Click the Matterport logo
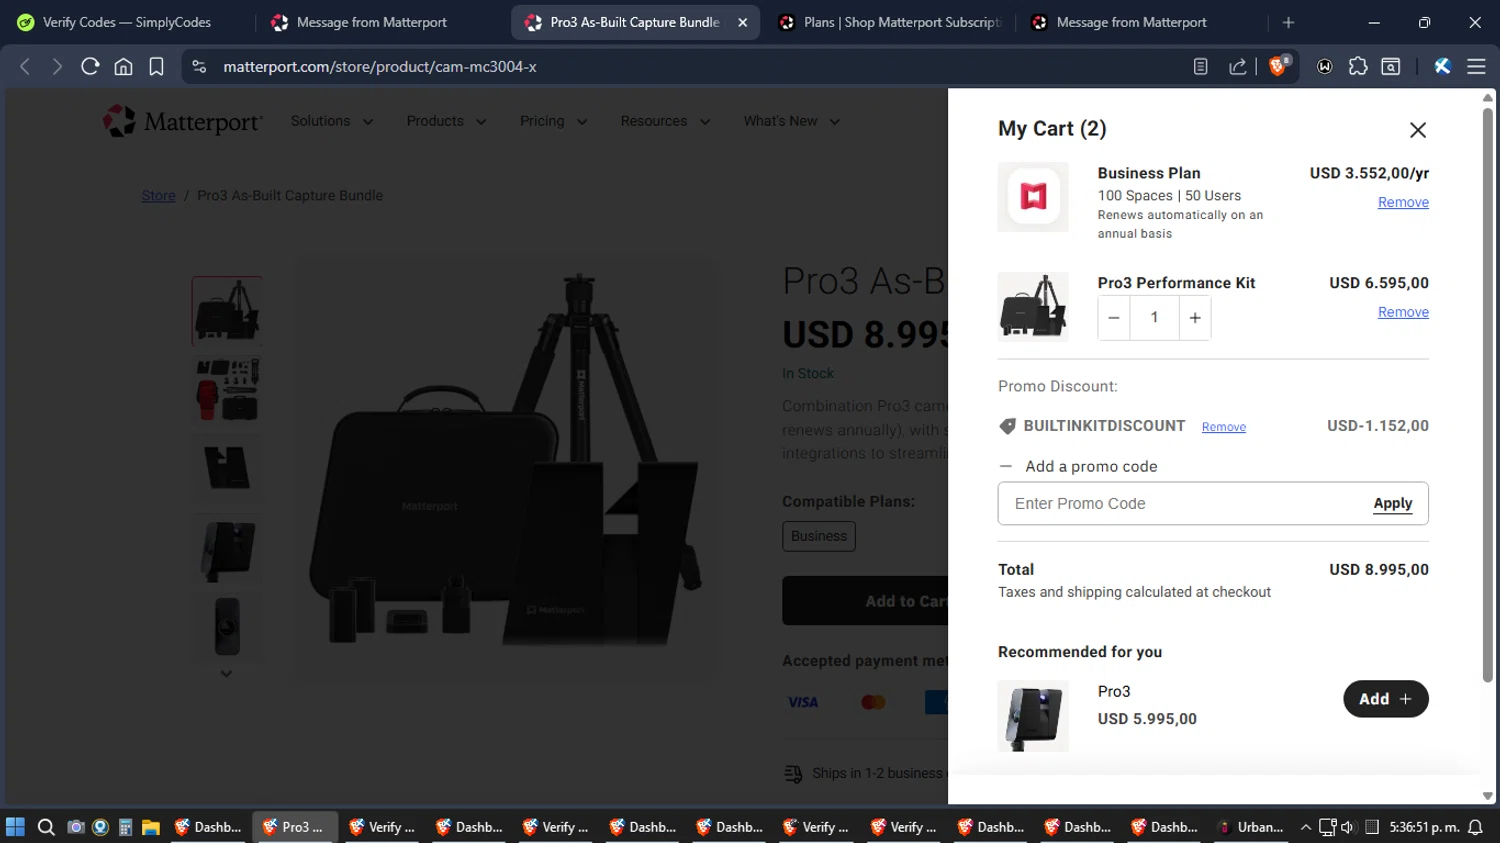The height and width of the screenshot is (843, 1500). pyautogui.click(x=182, y=121)
